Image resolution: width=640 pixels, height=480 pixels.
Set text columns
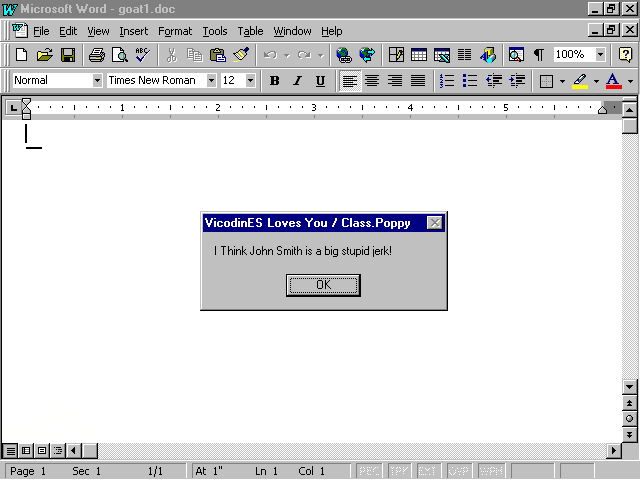[x=464, y=54]
